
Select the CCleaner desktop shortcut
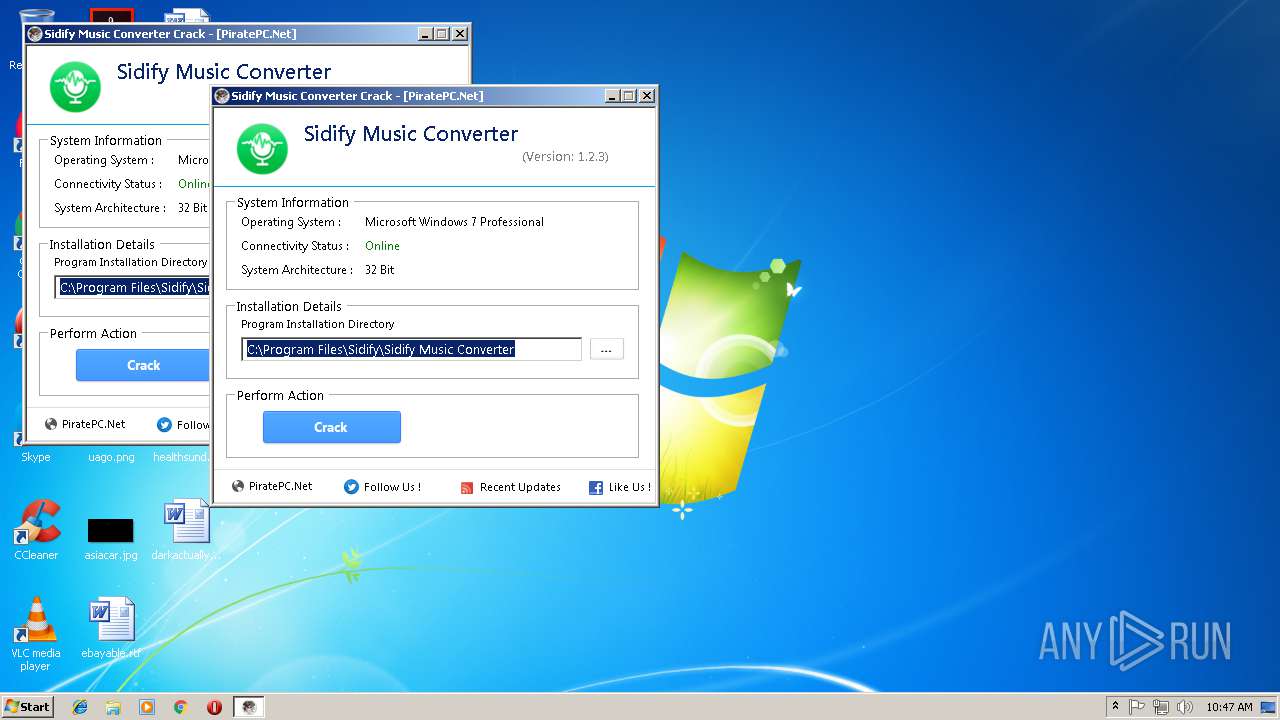36,531
